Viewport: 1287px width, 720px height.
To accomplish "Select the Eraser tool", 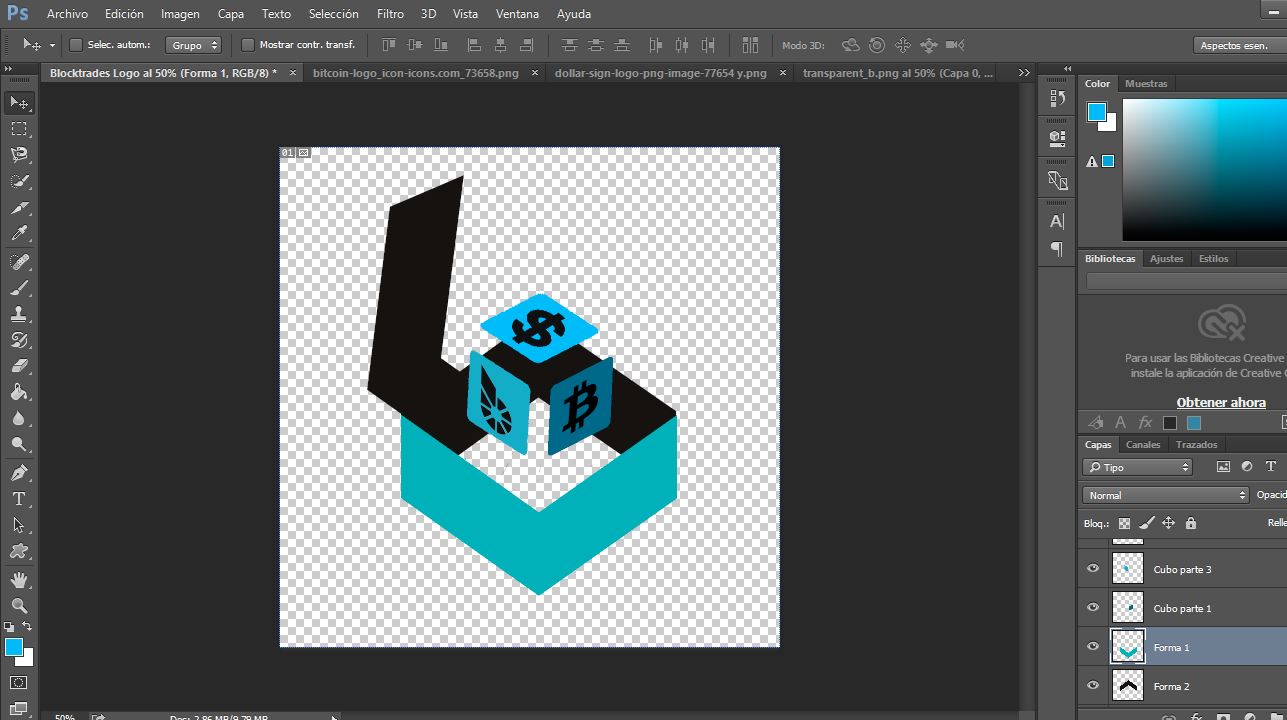I will click(x=19, y=366).
